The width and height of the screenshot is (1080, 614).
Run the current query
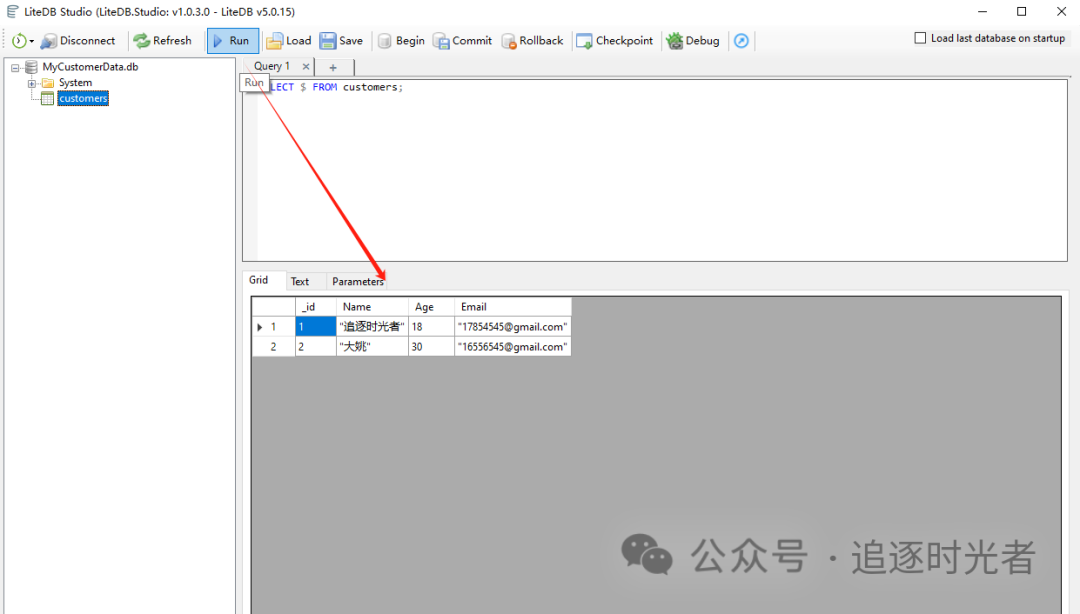point(233,41)
